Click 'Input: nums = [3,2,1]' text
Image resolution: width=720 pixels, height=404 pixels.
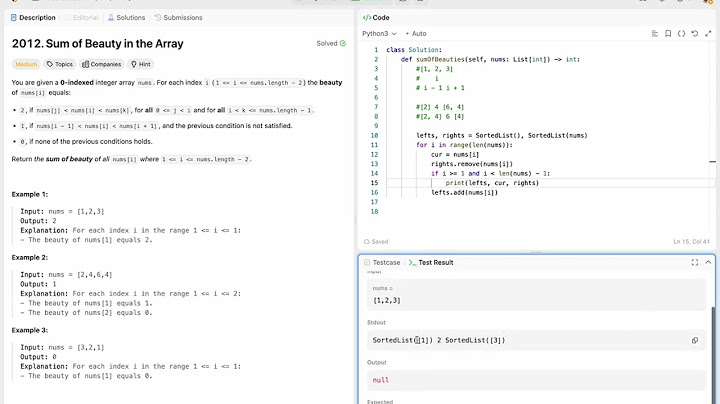[x=62, y=348]
